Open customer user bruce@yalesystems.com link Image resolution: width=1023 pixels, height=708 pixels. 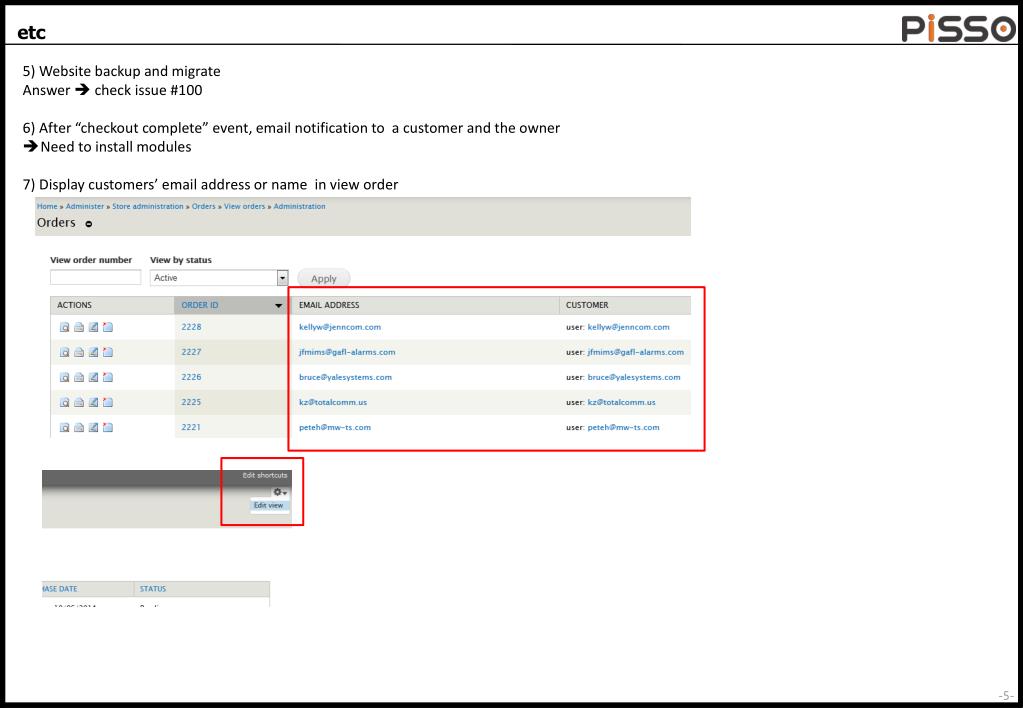634,377
